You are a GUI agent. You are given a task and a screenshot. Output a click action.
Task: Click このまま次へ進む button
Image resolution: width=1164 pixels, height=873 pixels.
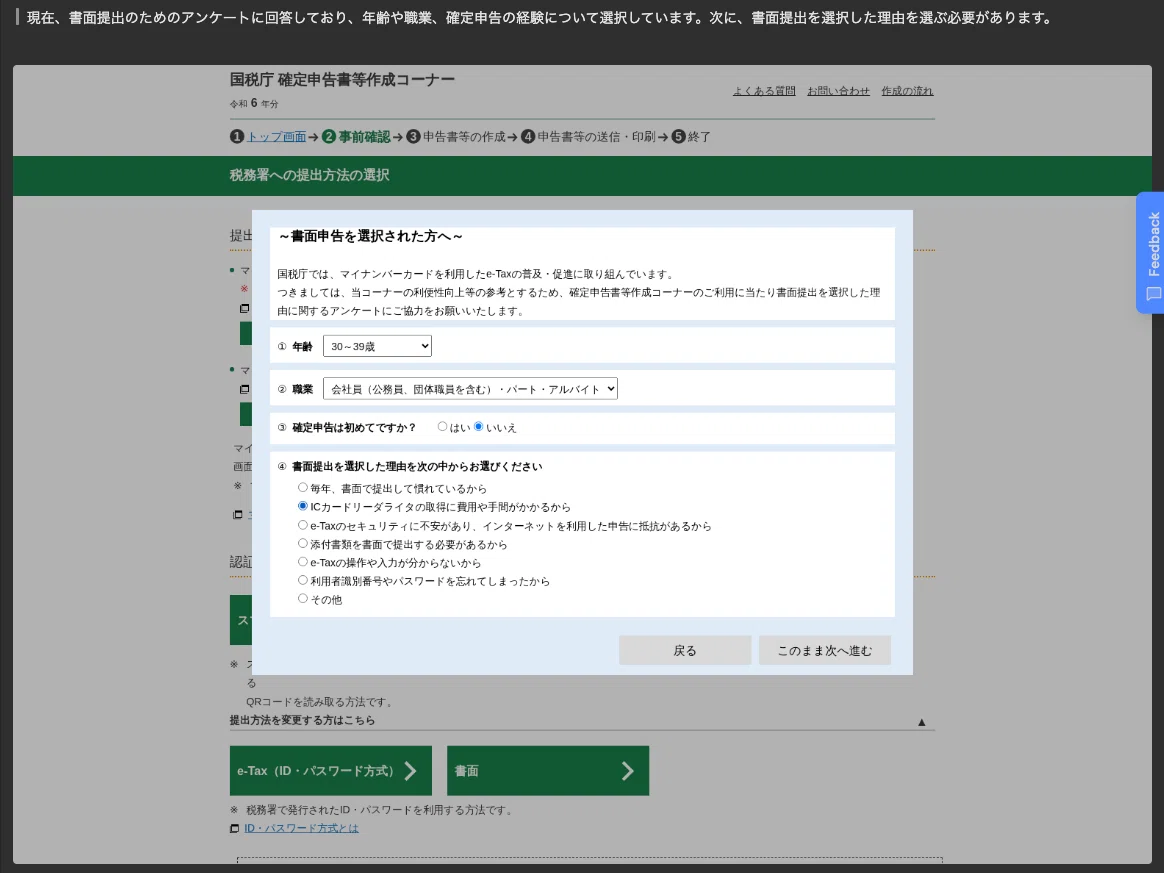point(824,650)
